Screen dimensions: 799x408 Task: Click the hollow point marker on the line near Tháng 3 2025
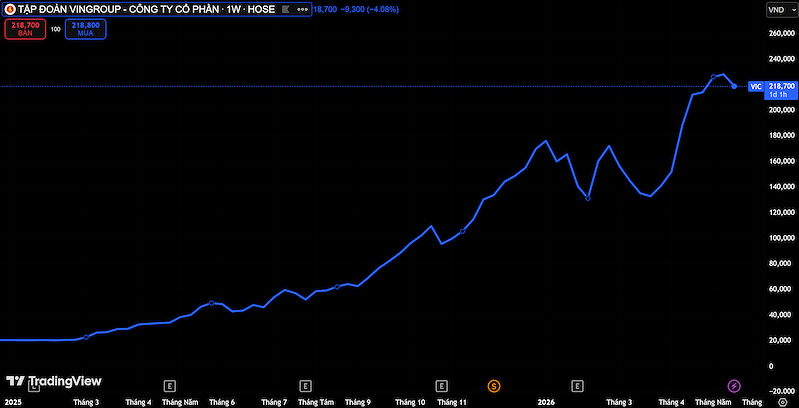[x=86, y=337]
